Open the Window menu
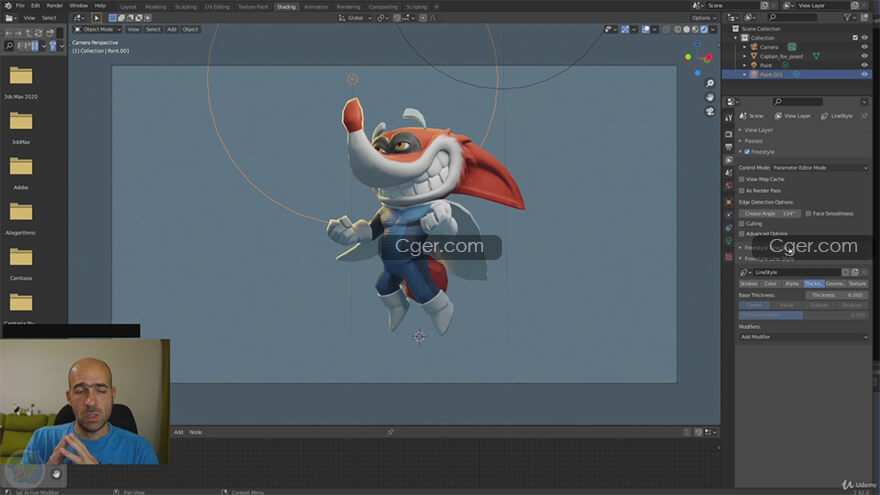 [x=79, y=6]
